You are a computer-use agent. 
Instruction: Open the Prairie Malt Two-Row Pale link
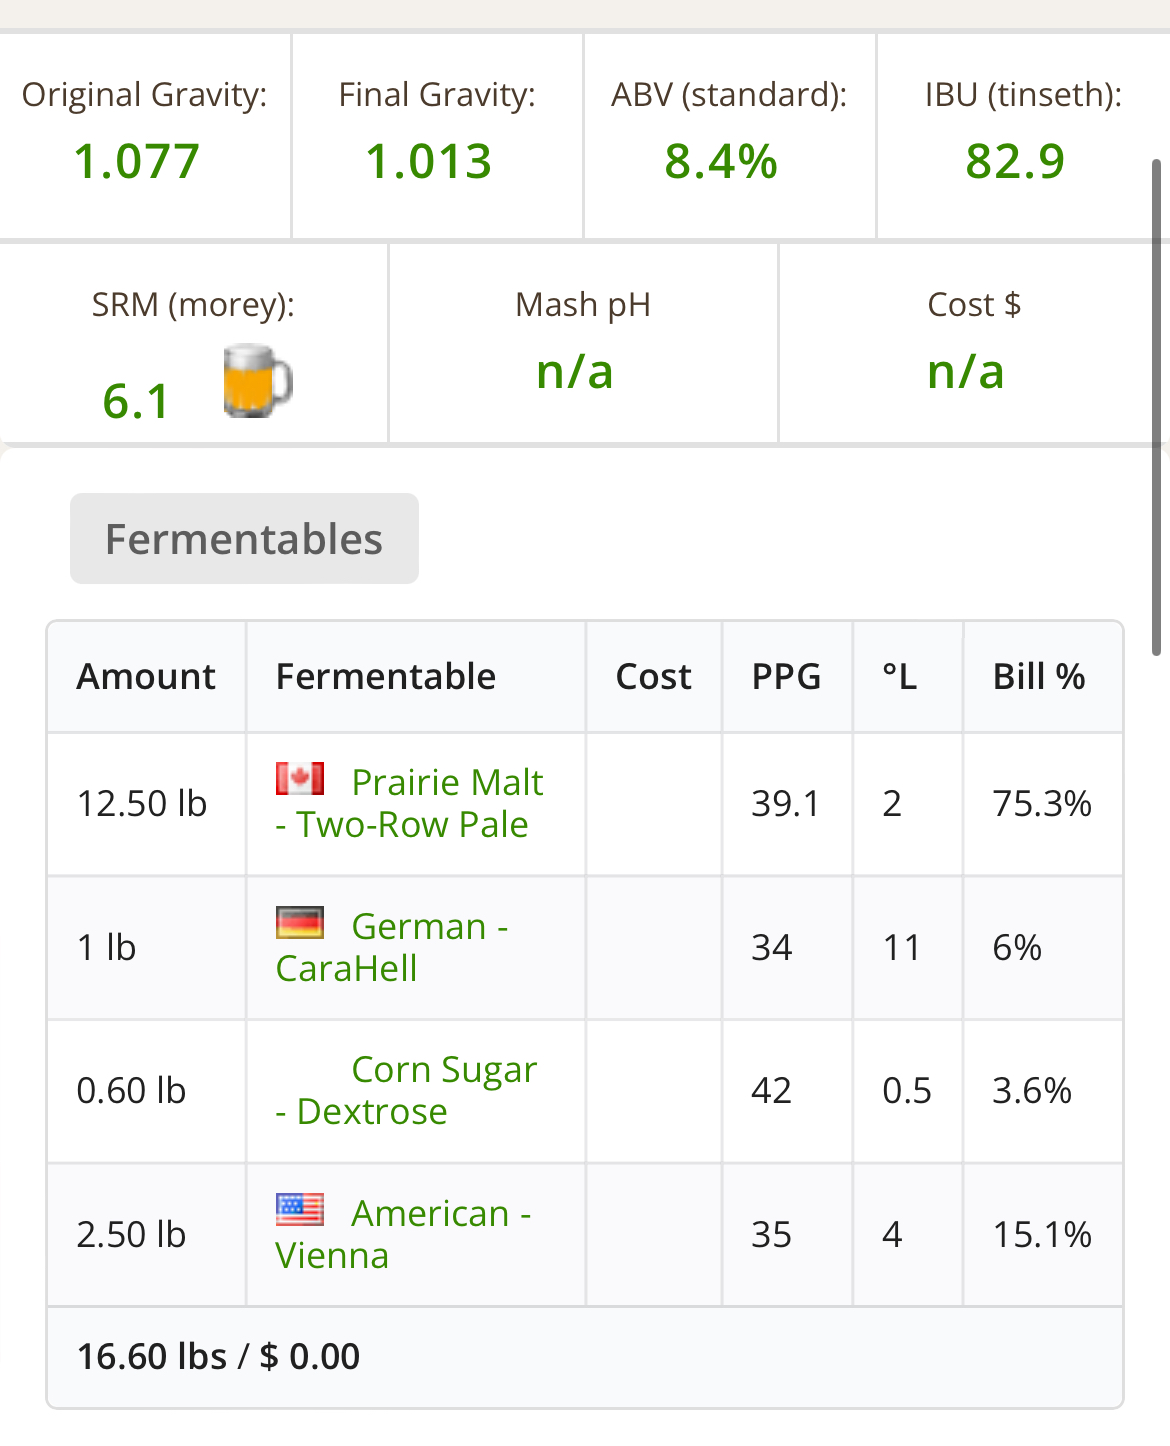click(x=410, y=803)
